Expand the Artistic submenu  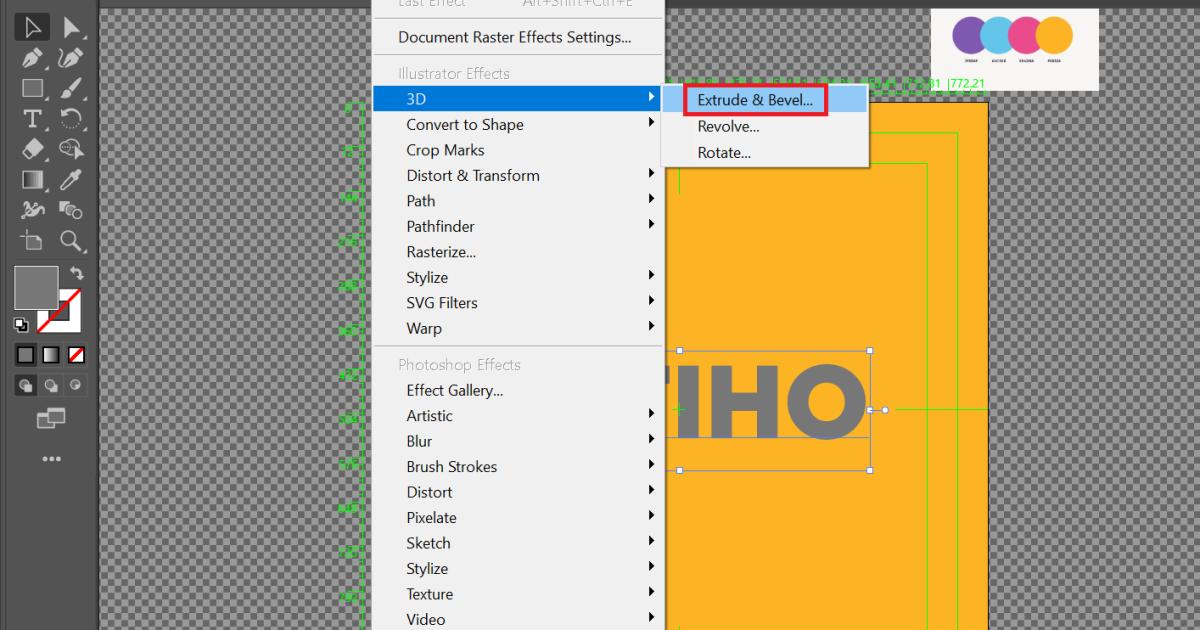click(517, 416)
